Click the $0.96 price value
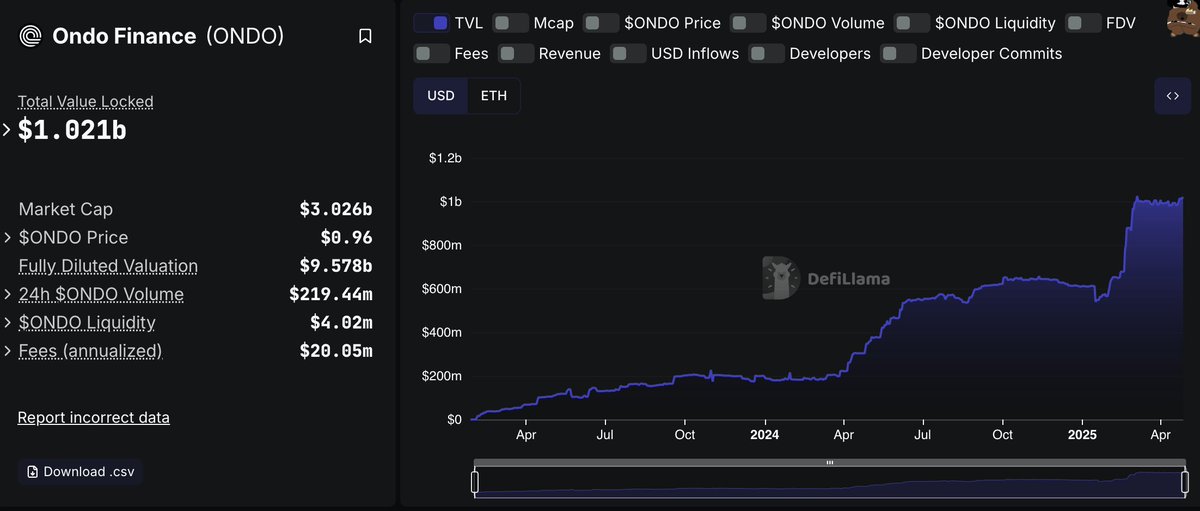This screenshot has height=511, width=1200. (x=347, y=238)
